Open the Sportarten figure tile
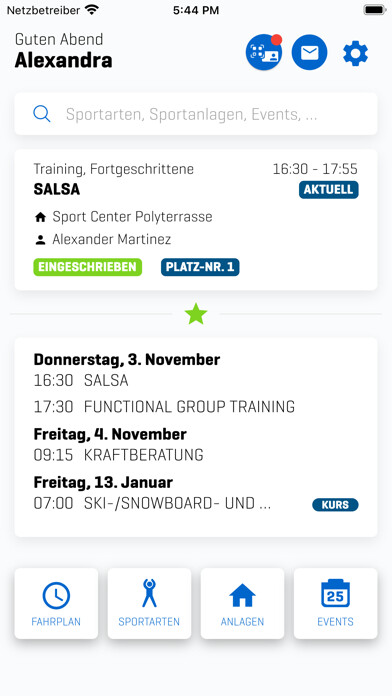Viewport: 392px width, 696px height. coord(149,603)
